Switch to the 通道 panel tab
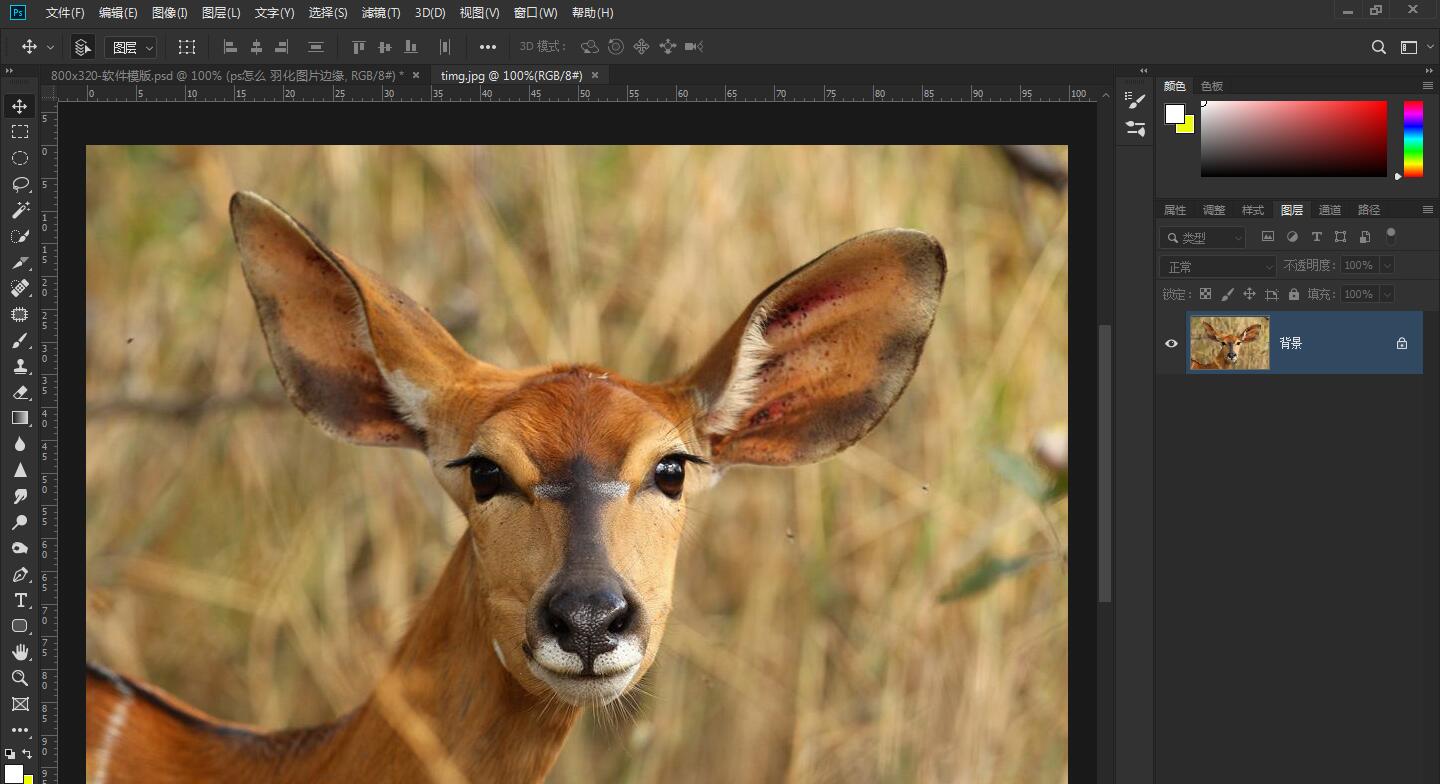Screen dimensions: 1440x784 coord(1329,210)
